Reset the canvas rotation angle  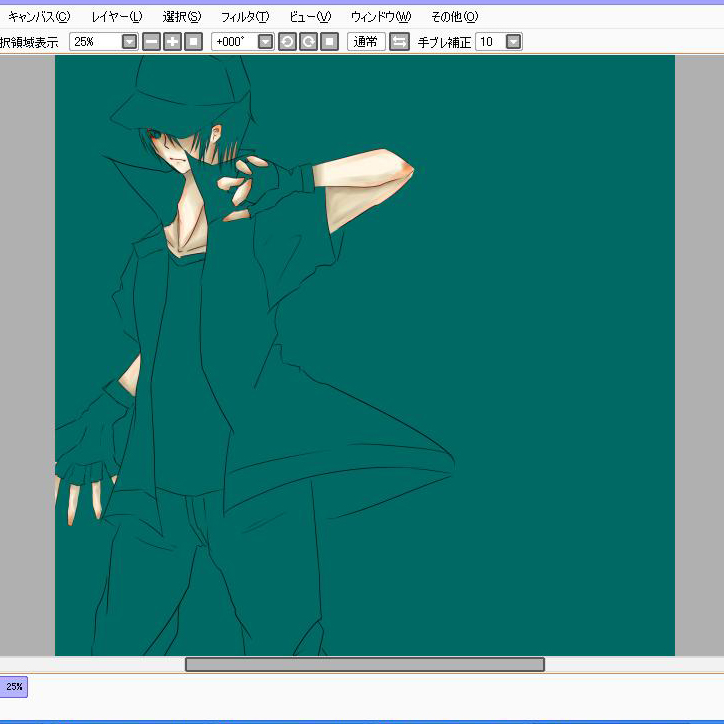(329, 42)
